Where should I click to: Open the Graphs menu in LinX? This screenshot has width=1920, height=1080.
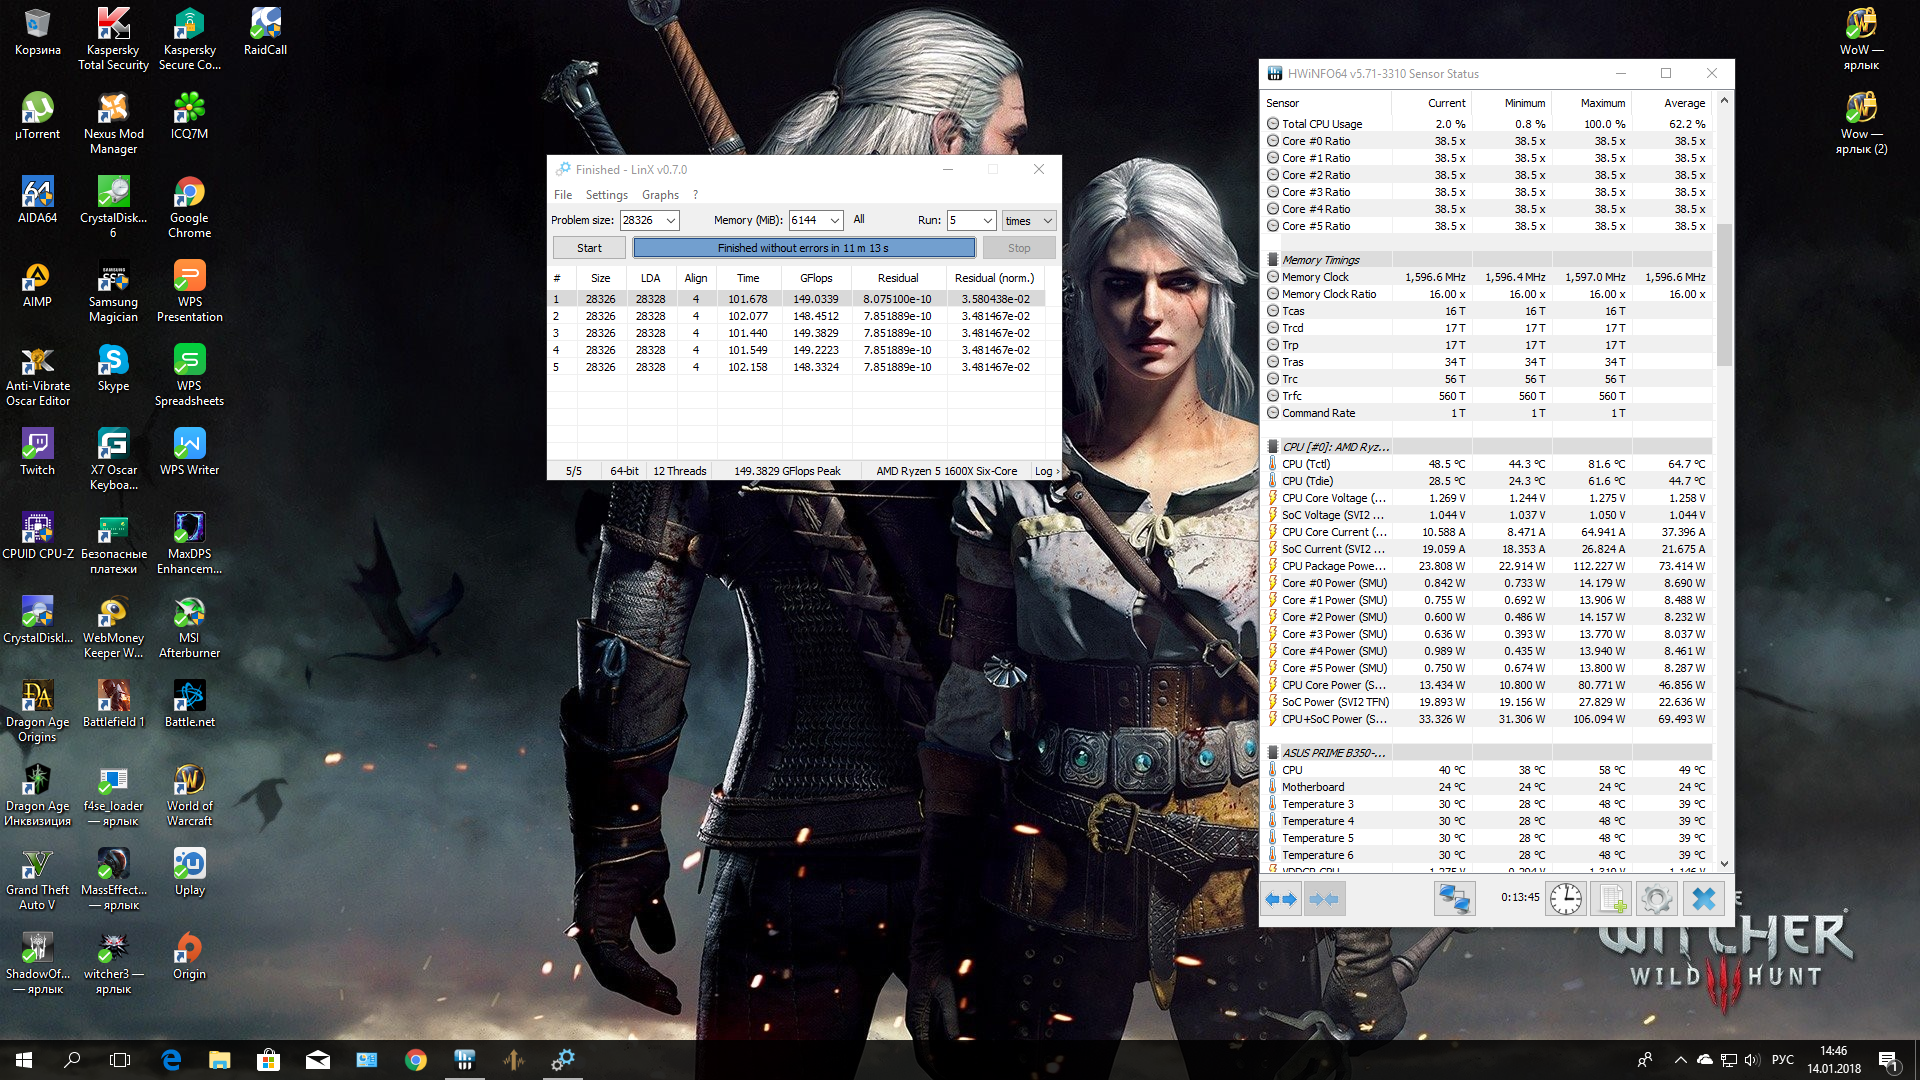click(660, 195)
